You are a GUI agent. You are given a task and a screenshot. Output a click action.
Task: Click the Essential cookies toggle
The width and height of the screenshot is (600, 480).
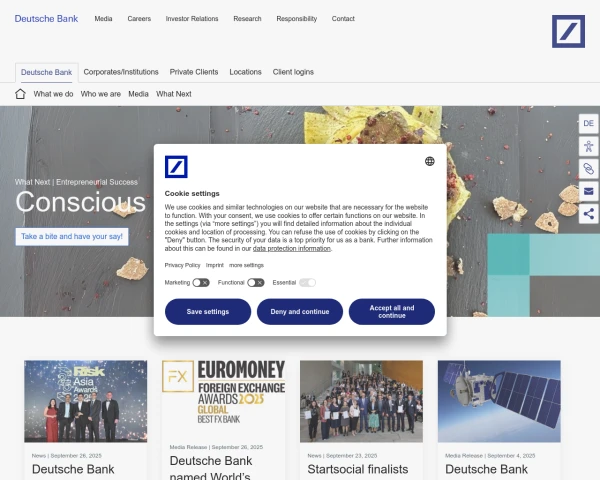pyautogui.click(x=307, y=283)
